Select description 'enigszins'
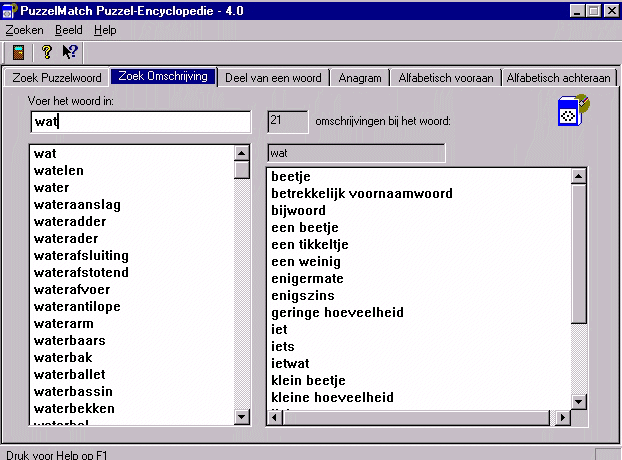The width and height of the screenshot is (622, 460). tap(303, 296)
